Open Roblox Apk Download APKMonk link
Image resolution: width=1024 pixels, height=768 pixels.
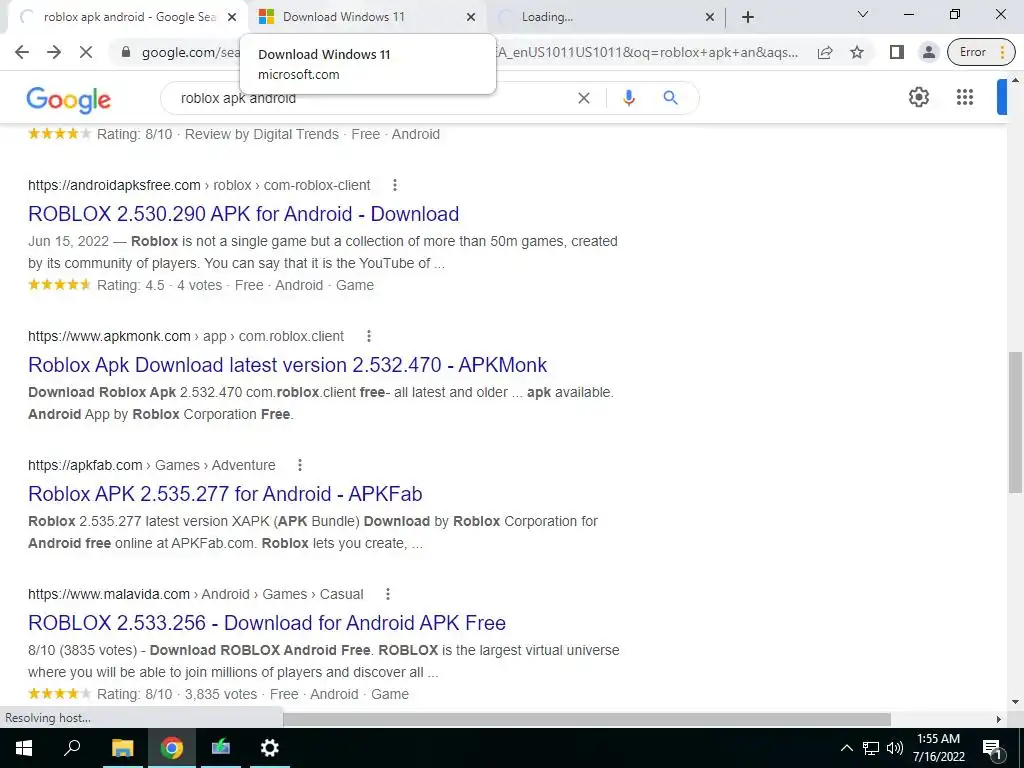click(287, 365)
